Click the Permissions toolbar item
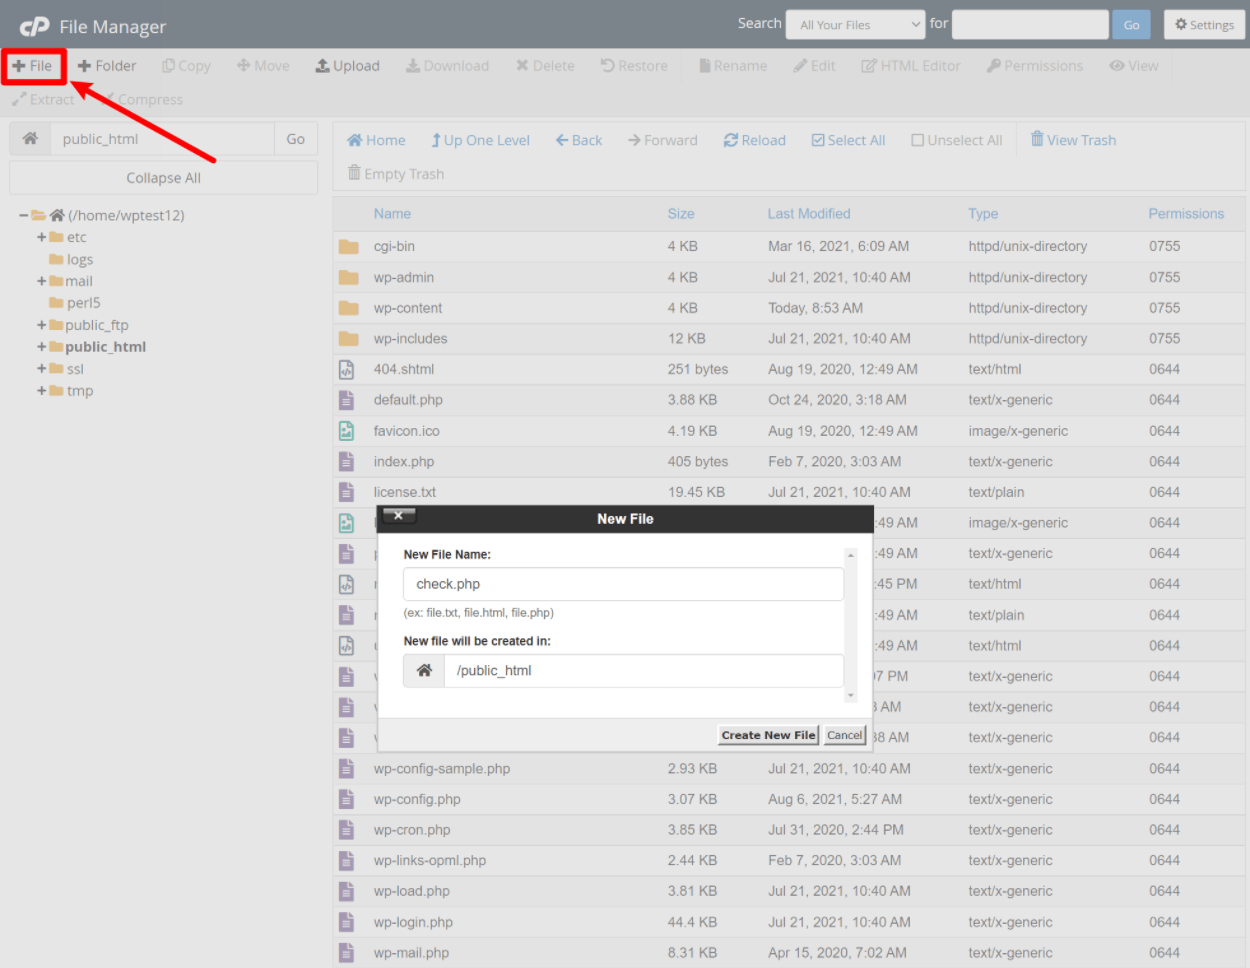The width and height of the screenshot is (1250, 968). point(1035,66)
